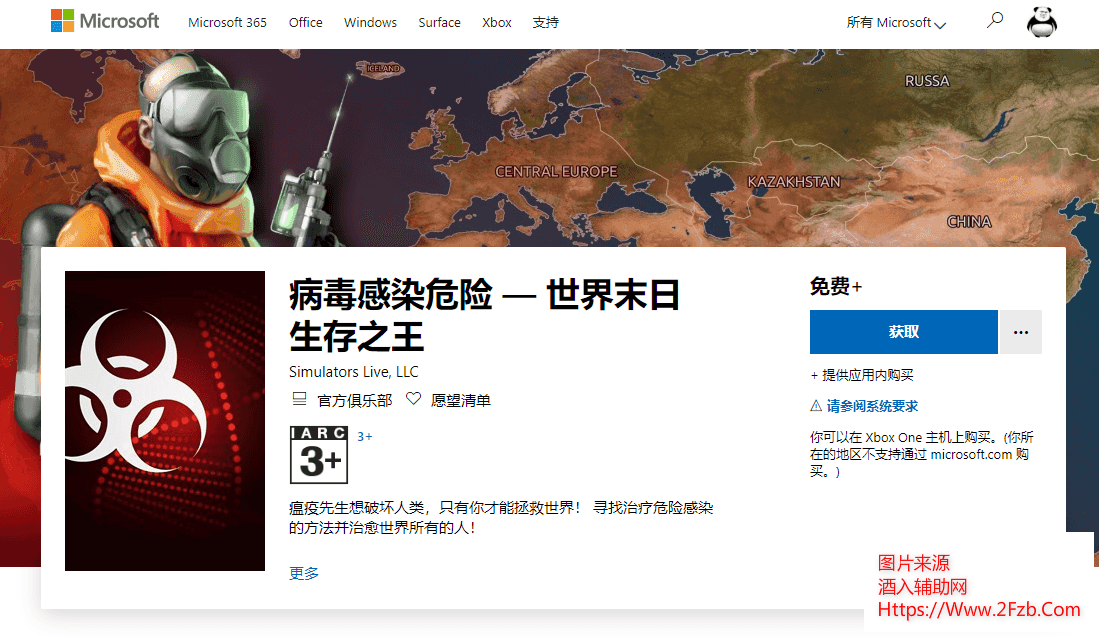
Task: Open the Microsoft 365 menu item
Action: (x=227, y=22)
